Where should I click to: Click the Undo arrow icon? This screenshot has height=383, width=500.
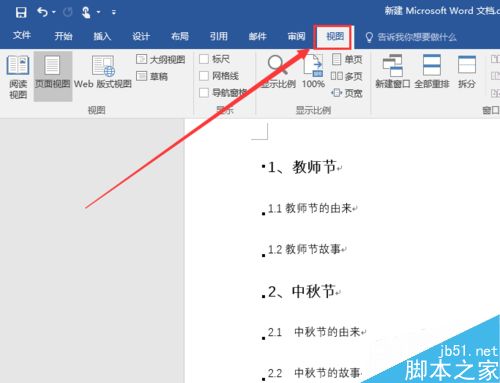(42, 12)
